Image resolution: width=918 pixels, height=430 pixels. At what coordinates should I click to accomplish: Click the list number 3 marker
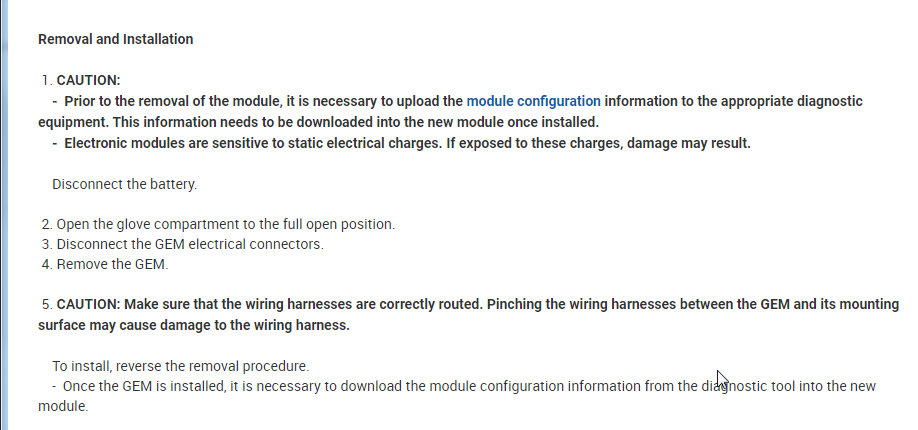[x=46, y=244]
